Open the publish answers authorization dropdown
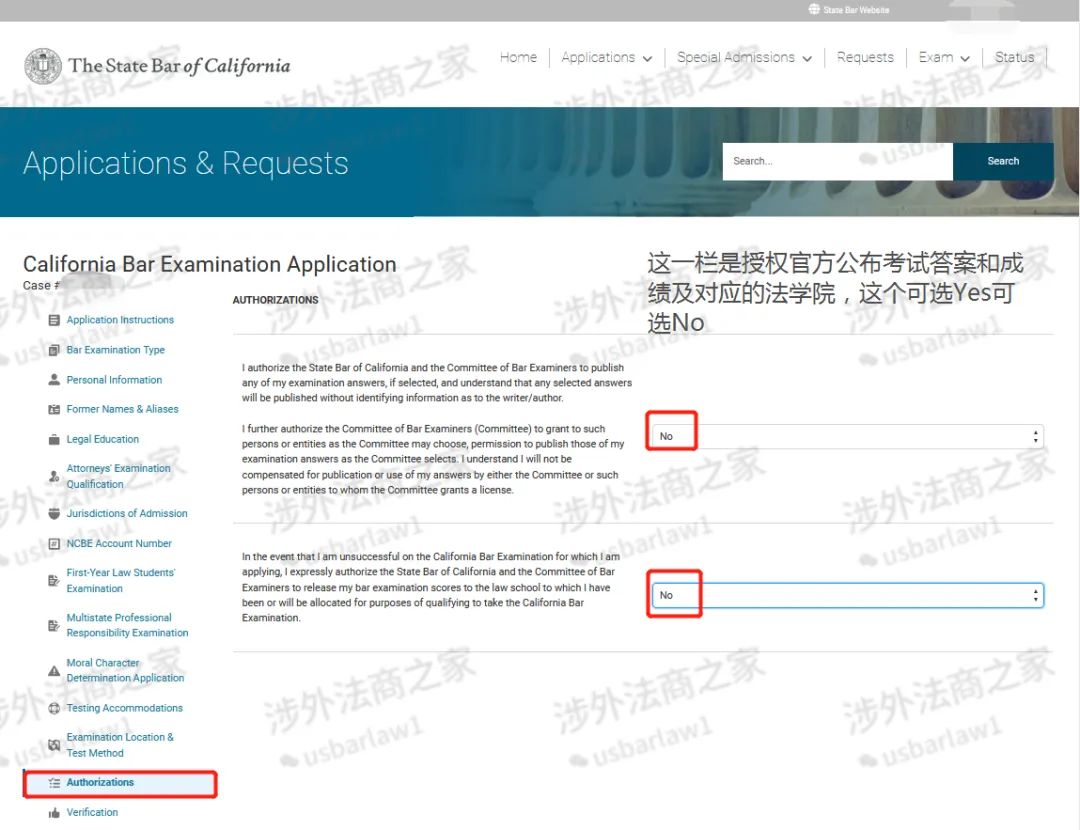This screenshot has width=1080, height=830. pos(847,436)
